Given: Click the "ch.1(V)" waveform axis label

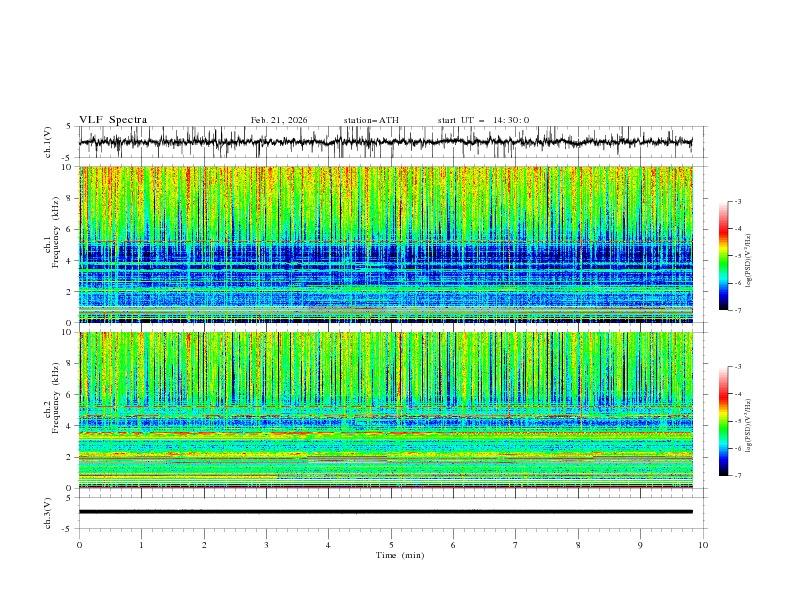Looking at the screenshot, I should point(48,142).
